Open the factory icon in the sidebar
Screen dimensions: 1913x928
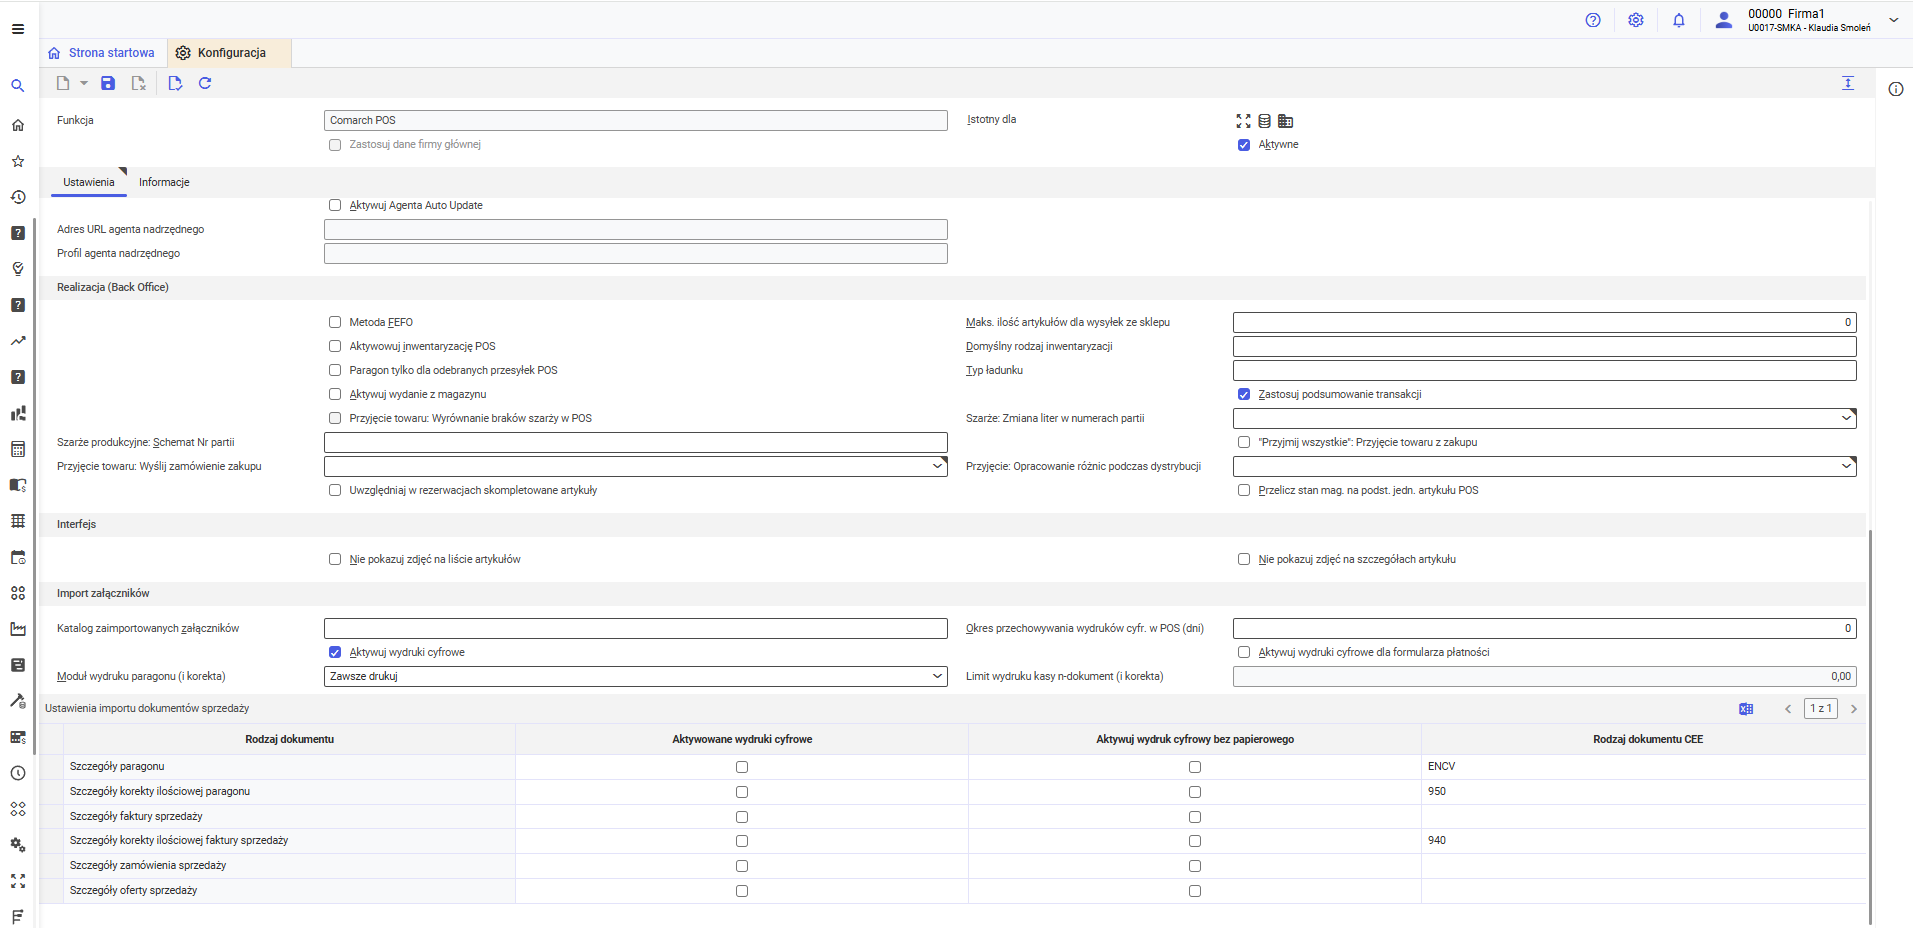pyautogui.click(x=18, y=629)
